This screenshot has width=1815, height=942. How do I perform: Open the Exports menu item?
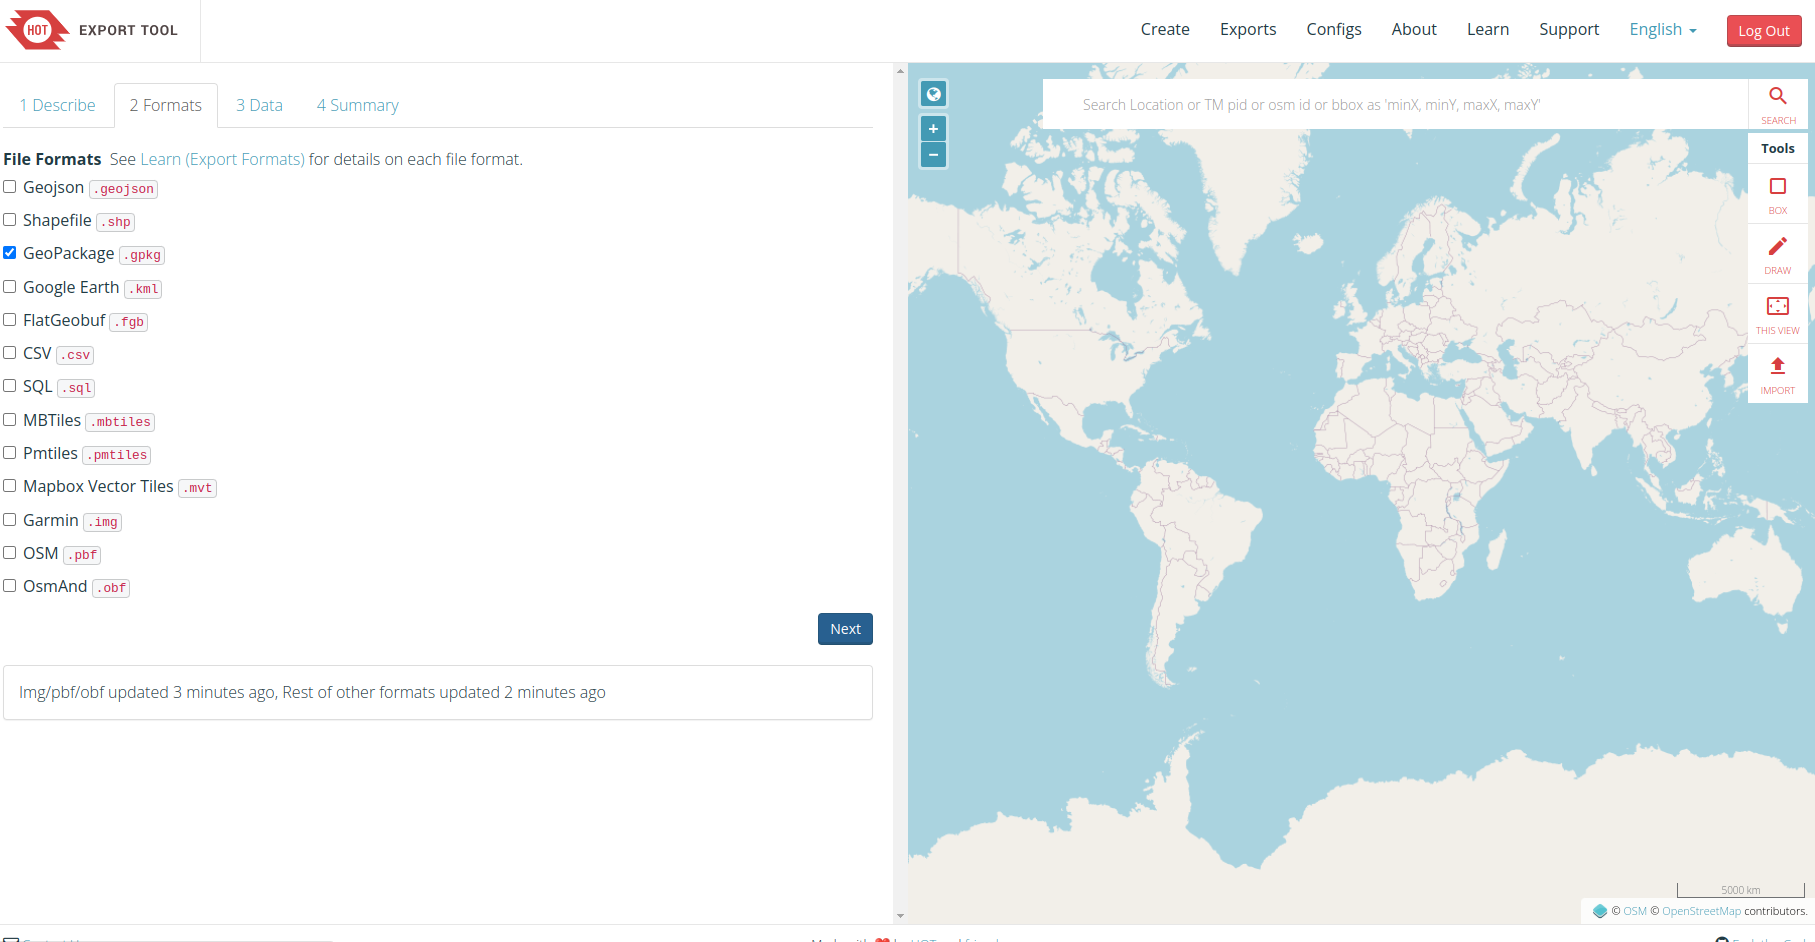tap(1247, 30)
